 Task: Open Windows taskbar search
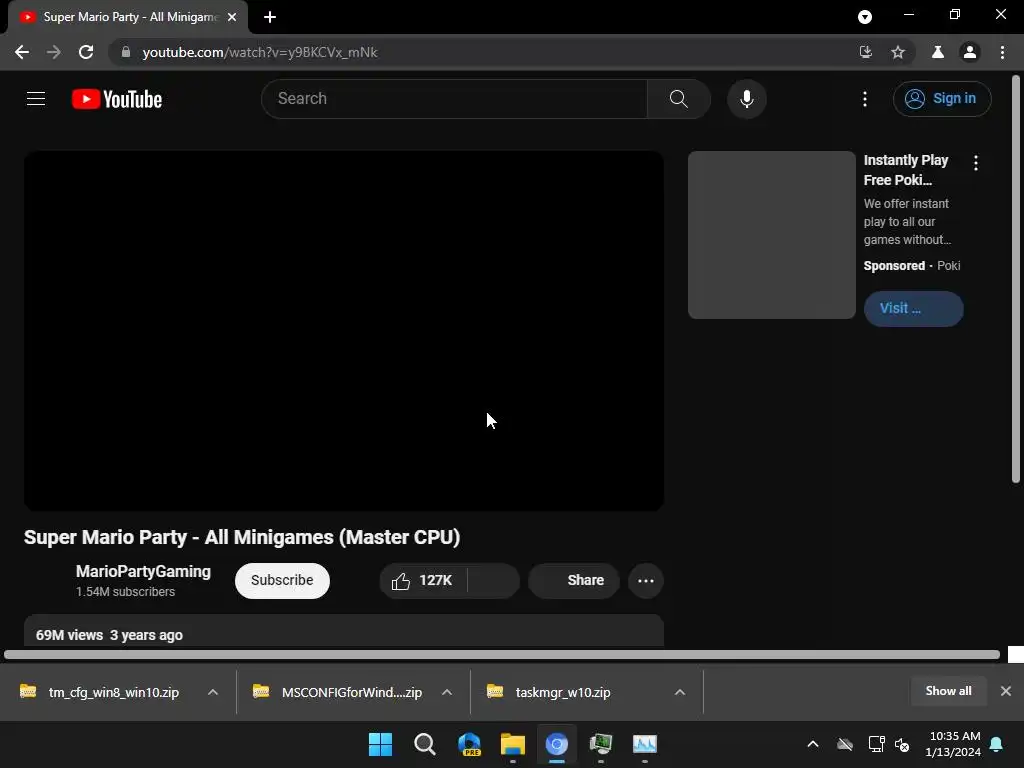tap(424, 744)
